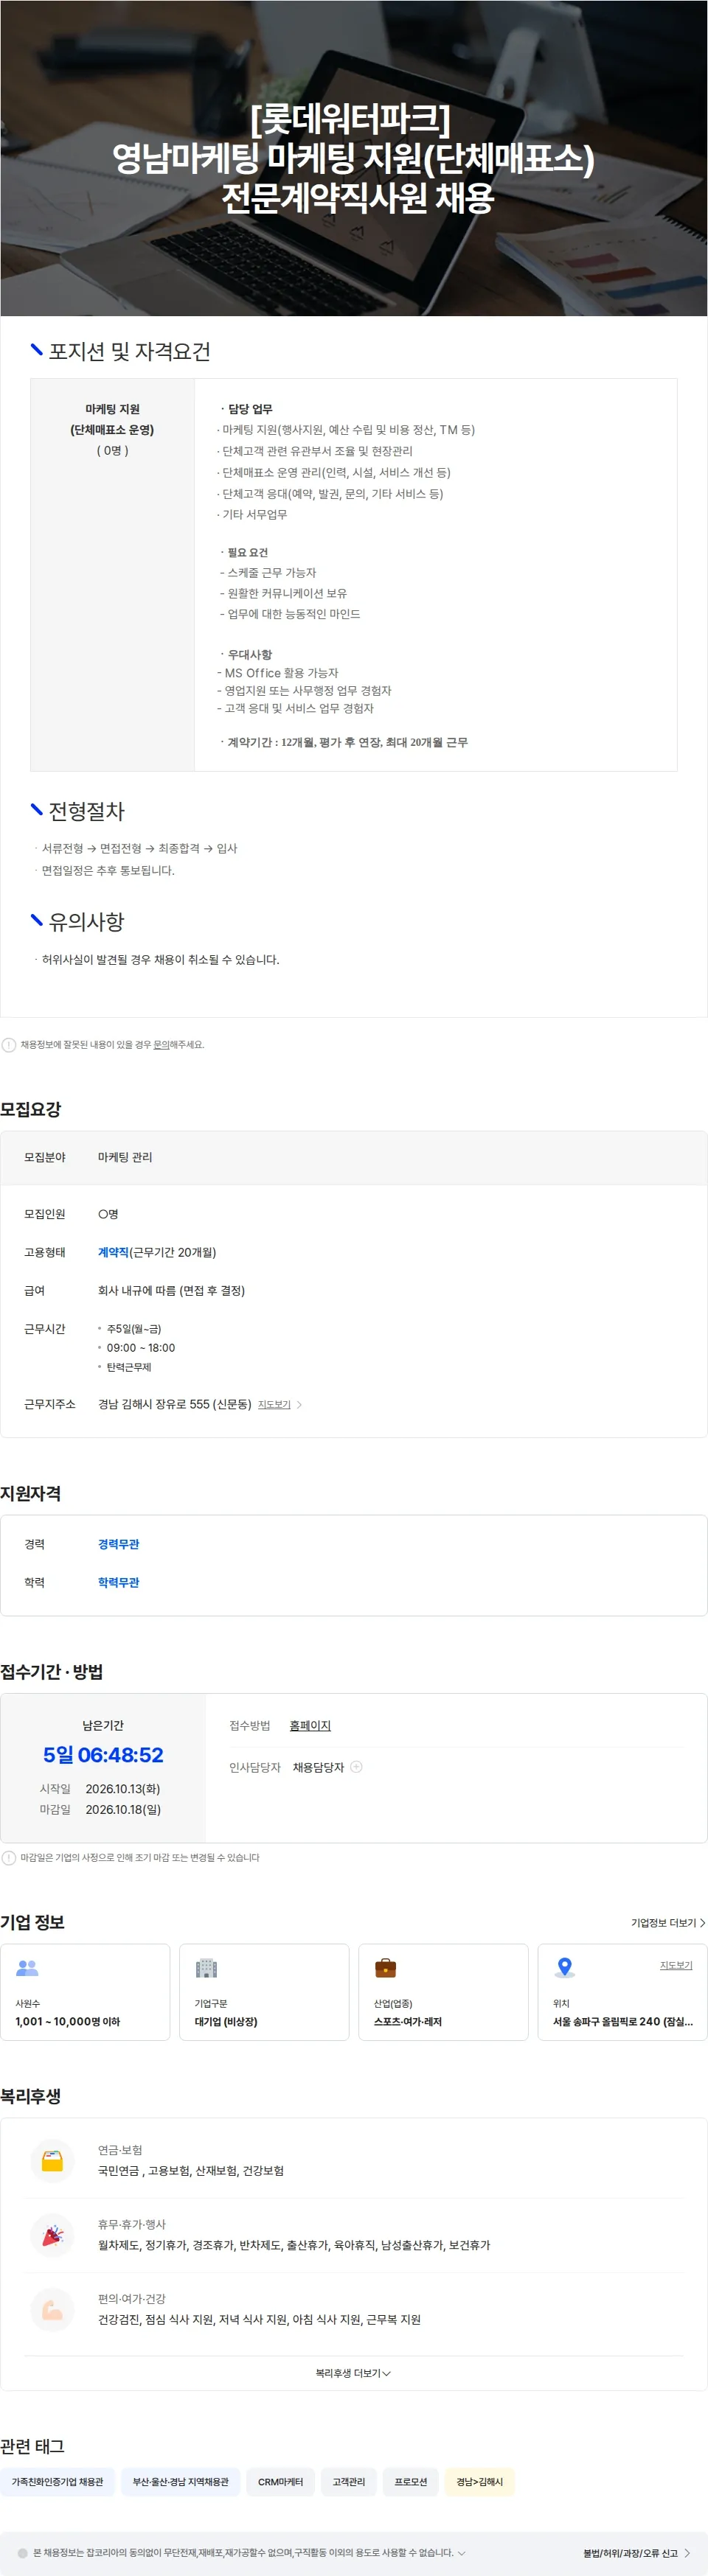Select the CRM마케터 tag
Viewport: 708px width, 2576px height.
click(280, 2482)
